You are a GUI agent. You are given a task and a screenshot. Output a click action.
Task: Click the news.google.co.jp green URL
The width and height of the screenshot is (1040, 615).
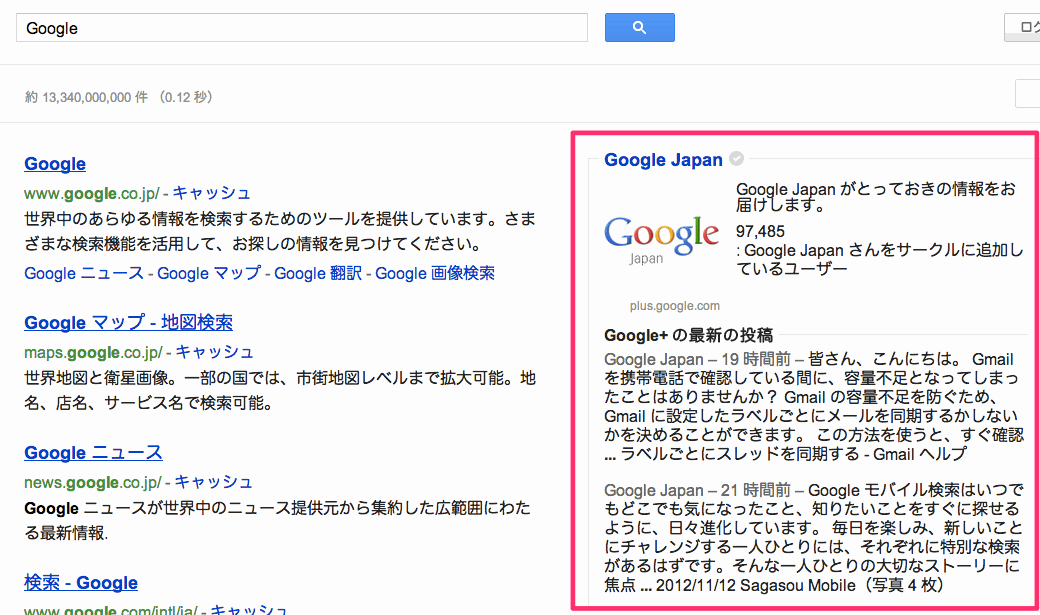pyautogui.click(x=93, y=482)
